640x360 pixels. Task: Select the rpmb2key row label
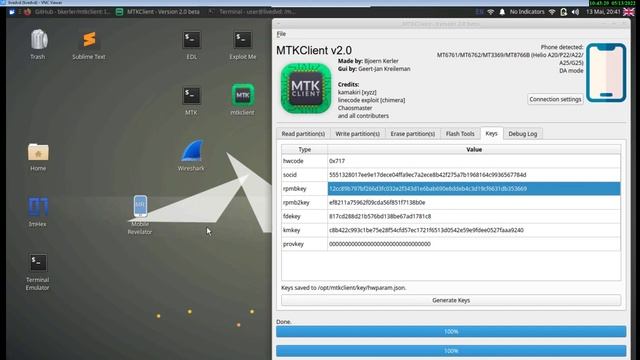304,202
